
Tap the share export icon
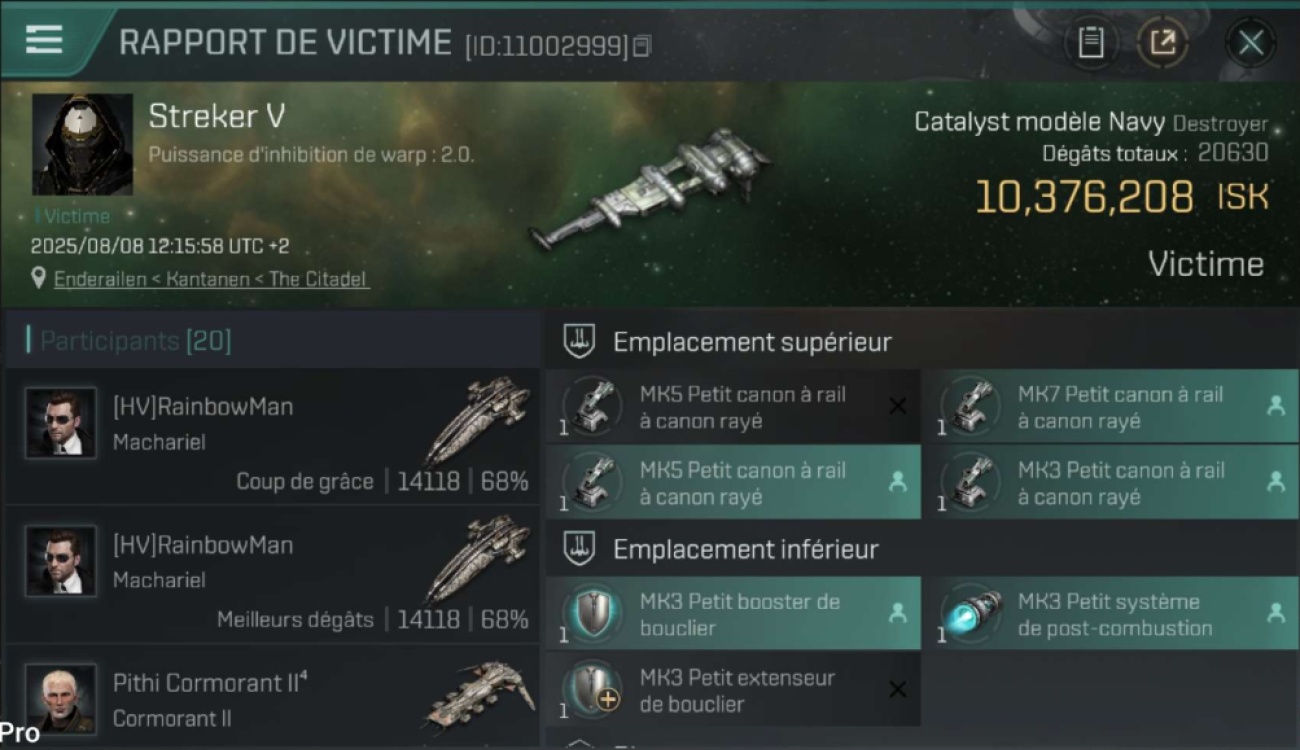tap(1162, 43)
